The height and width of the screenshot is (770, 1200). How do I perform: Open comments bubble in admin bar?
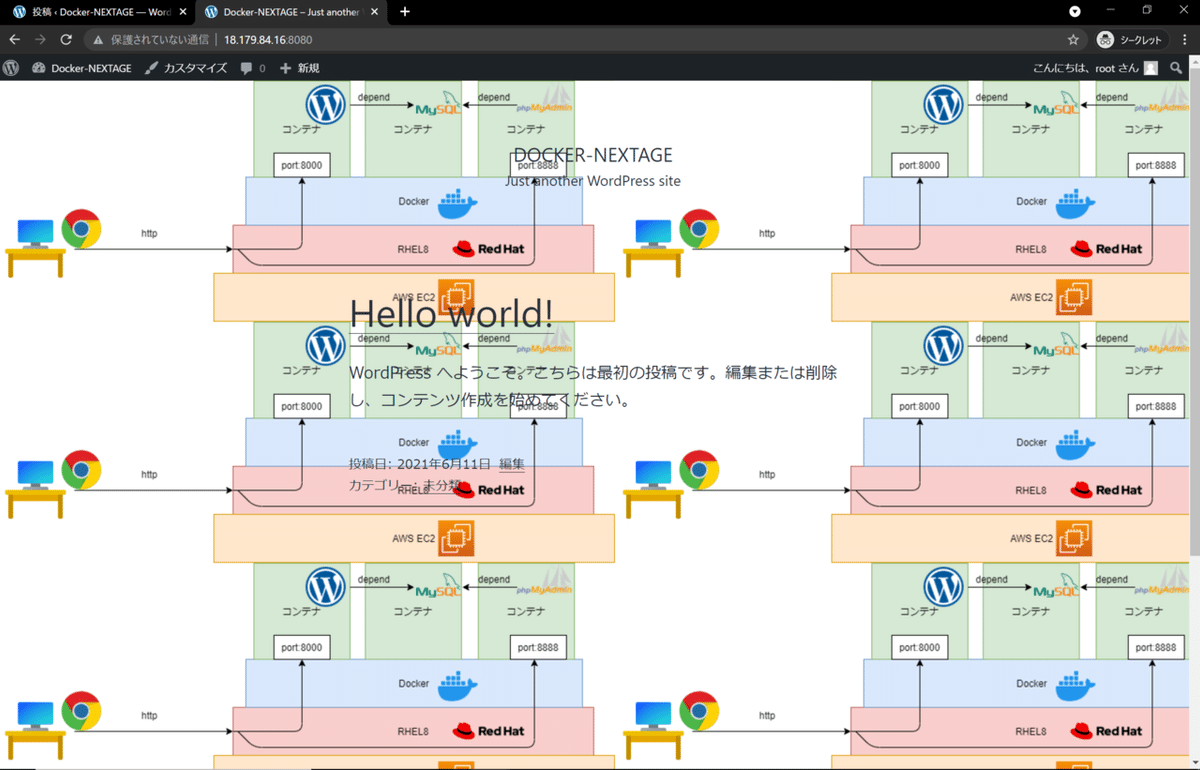pos(253,68)
